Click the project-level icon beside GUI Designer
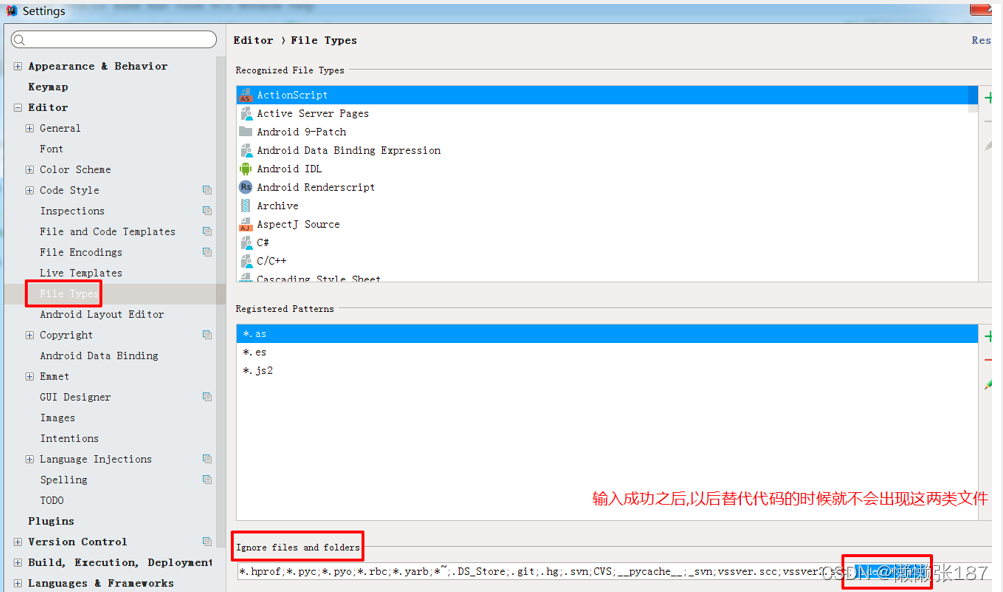This screenshot has height=592, width=1003. (x=207, y=397)
